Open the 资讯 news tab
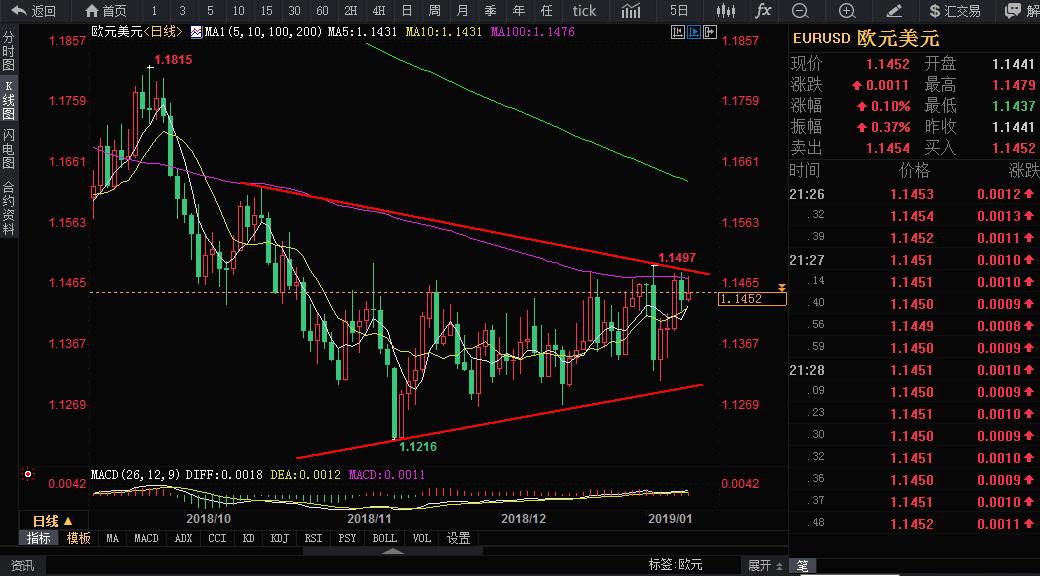Screen dimensions: 1040x576 (22, 565)
